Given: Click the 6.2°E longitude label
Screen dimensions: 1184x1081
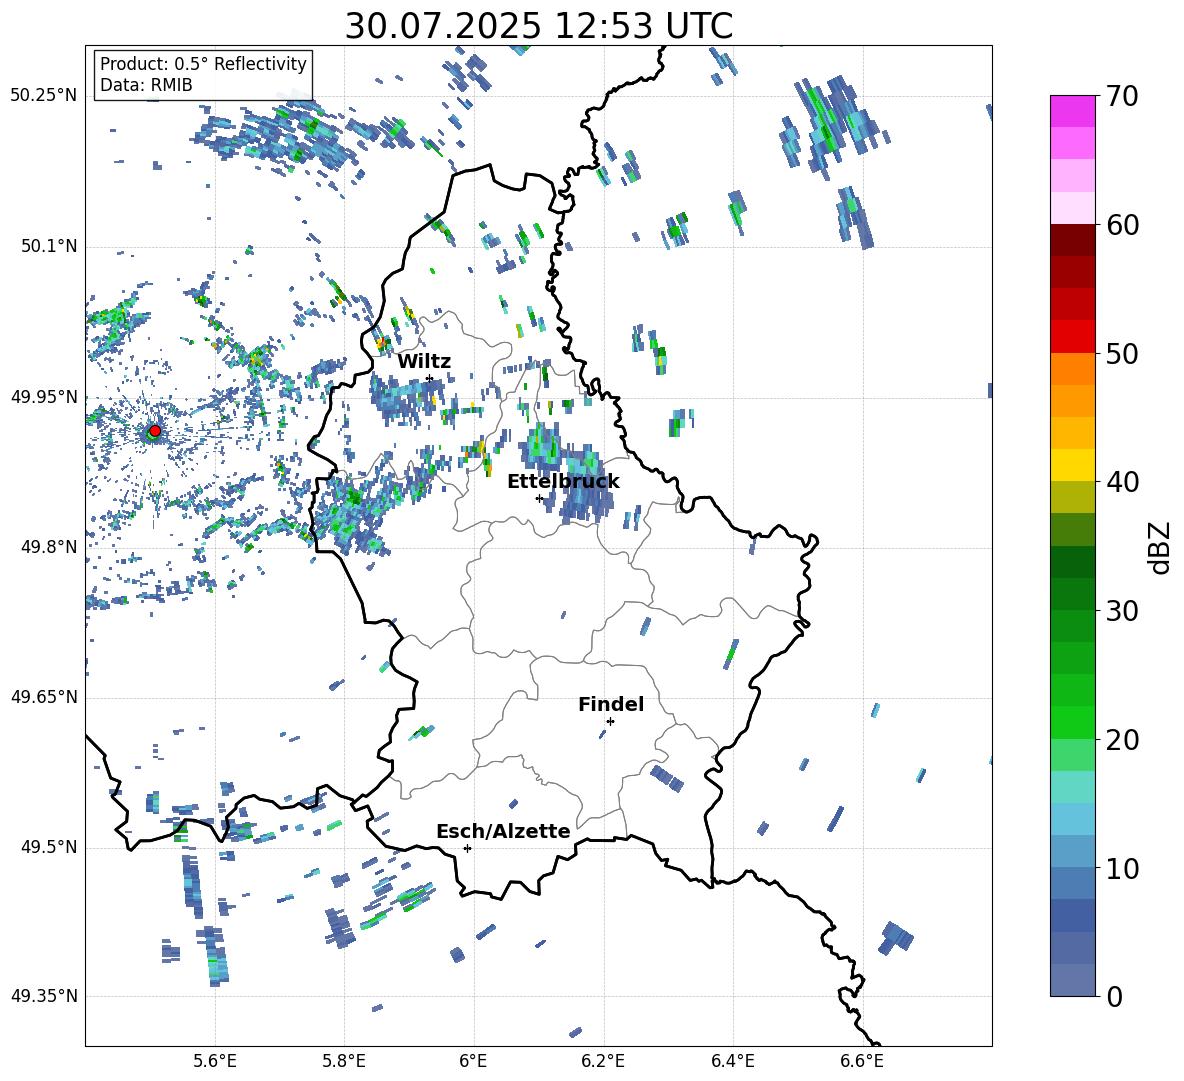Looking at the screenshot, I should click(x=603, y=1061).
